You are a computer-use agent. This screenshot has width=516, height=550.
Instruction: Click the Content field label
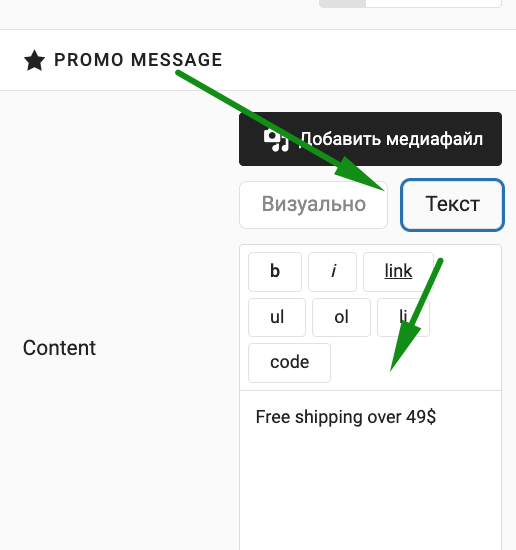(x=59, y=348)
